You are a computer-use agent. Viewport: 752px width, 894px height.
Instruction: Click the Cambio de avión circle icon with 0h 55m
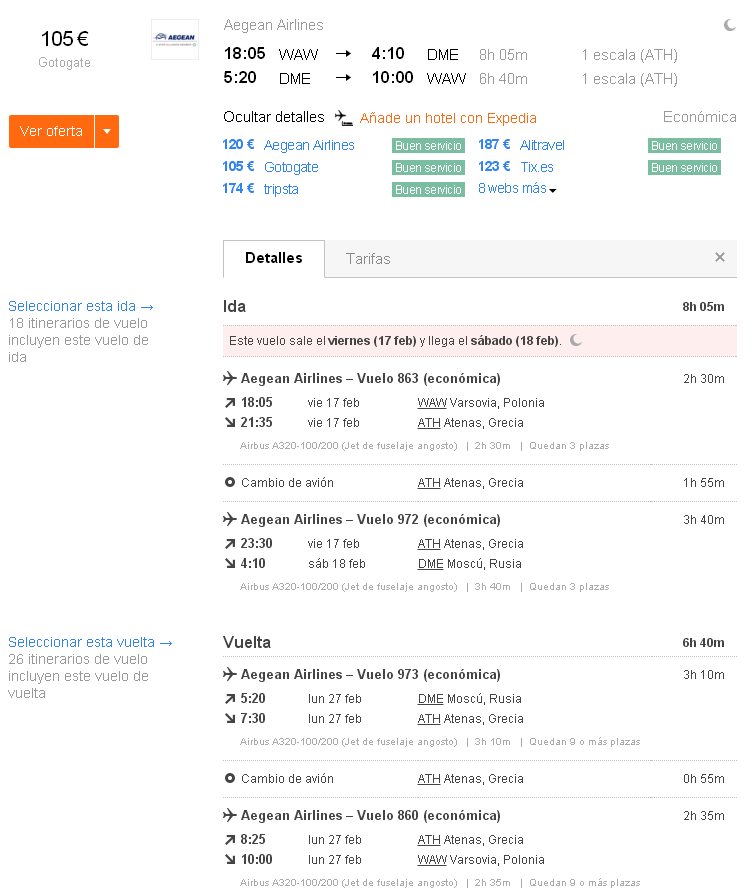coord(230,778)
